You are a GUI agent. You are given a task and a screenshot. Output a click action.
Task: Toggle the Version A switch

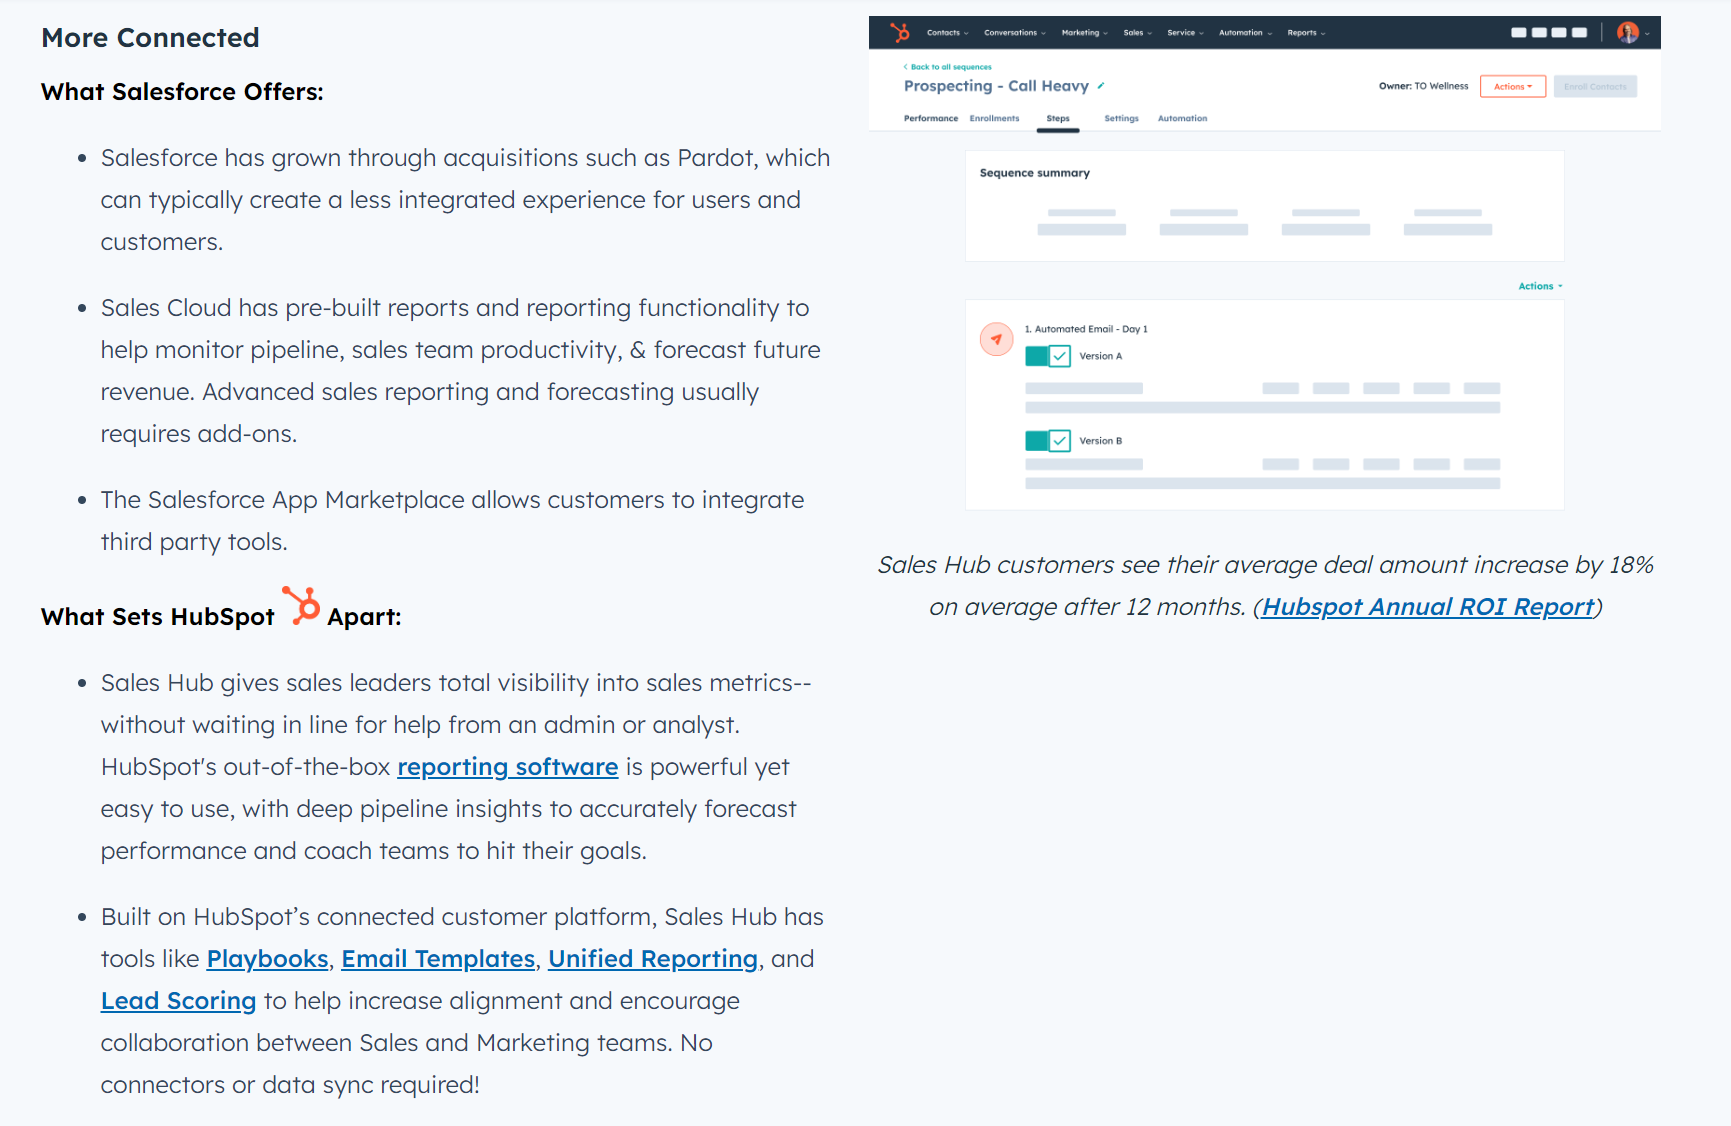1047,356
